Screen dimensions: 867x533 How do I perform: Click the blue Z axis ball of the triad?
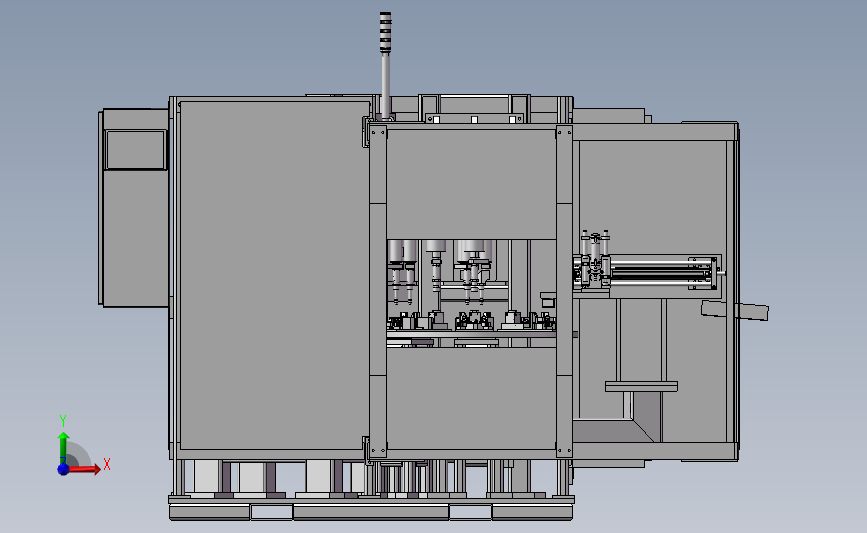pos(64,469)
